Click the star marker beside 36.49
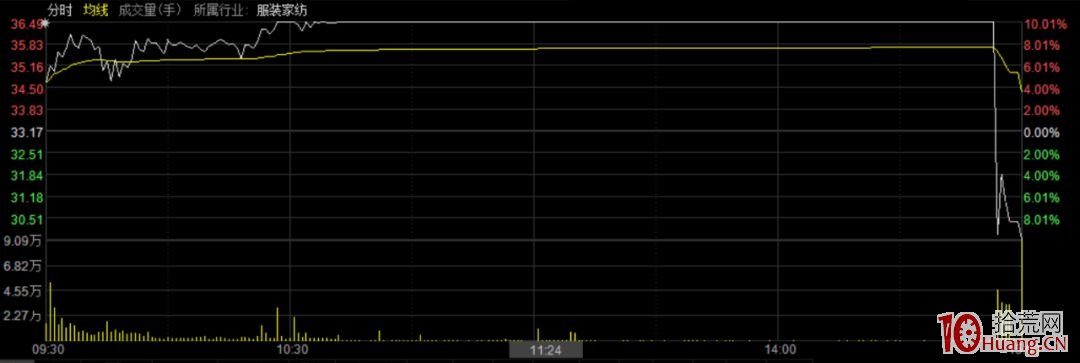The image size is (1080, 363). click(46, 23)
